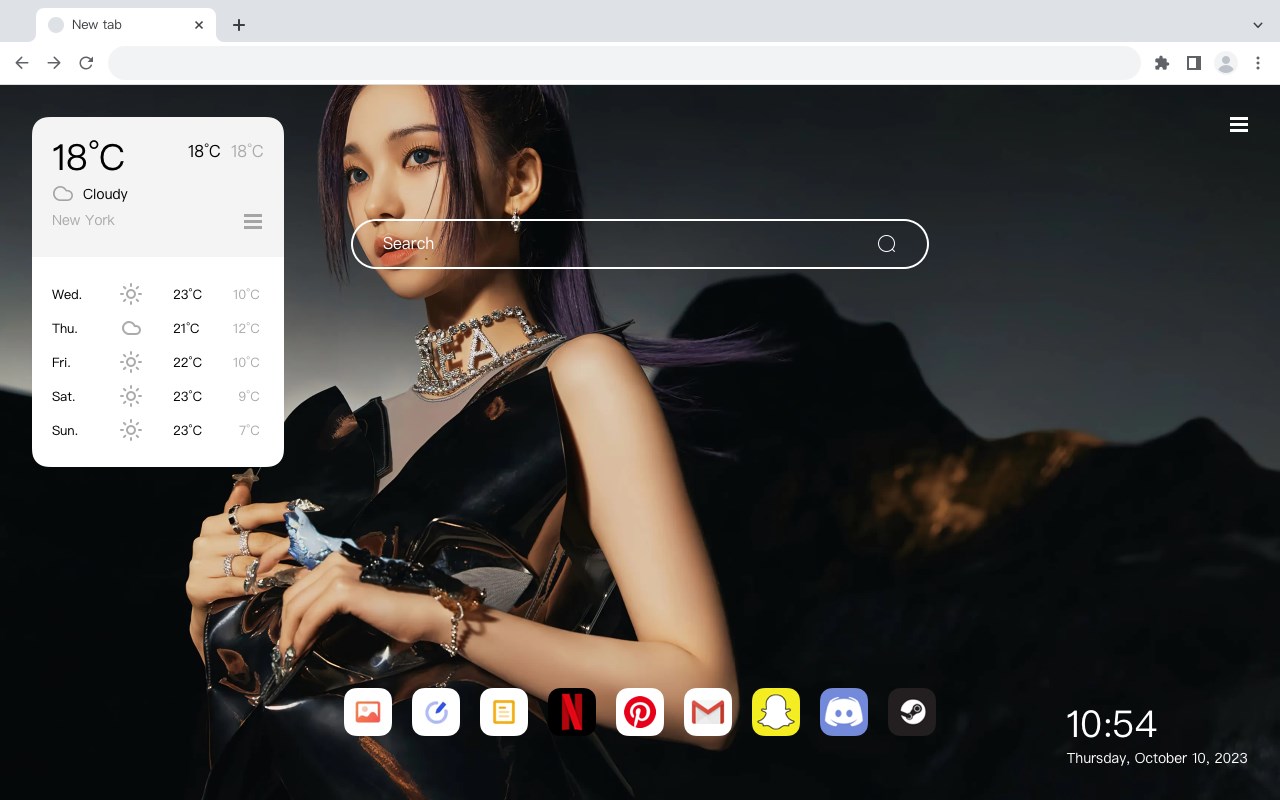Open a new browser tab
1280x800 pixels.
point(238,25)
